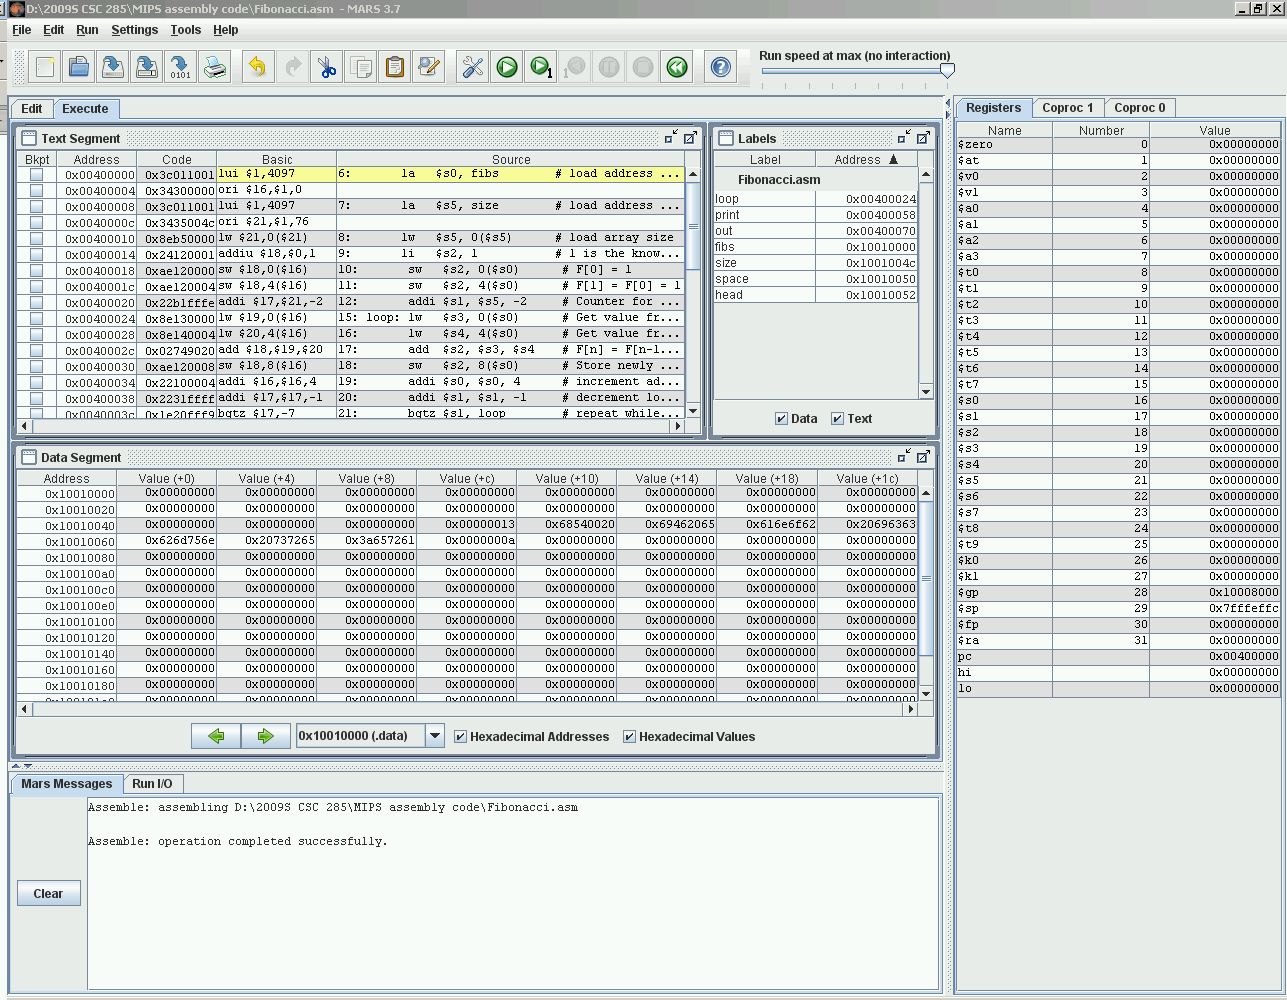Click the Undo arrow icon
The width and height of the screenshot is (1287, 1000).
point(258,67)
